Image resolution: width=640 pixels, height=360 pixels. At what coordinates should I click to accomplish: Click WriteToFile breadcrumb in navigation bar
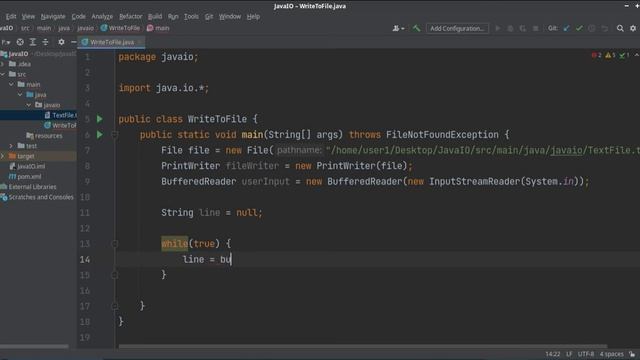[x=120, y=28]
